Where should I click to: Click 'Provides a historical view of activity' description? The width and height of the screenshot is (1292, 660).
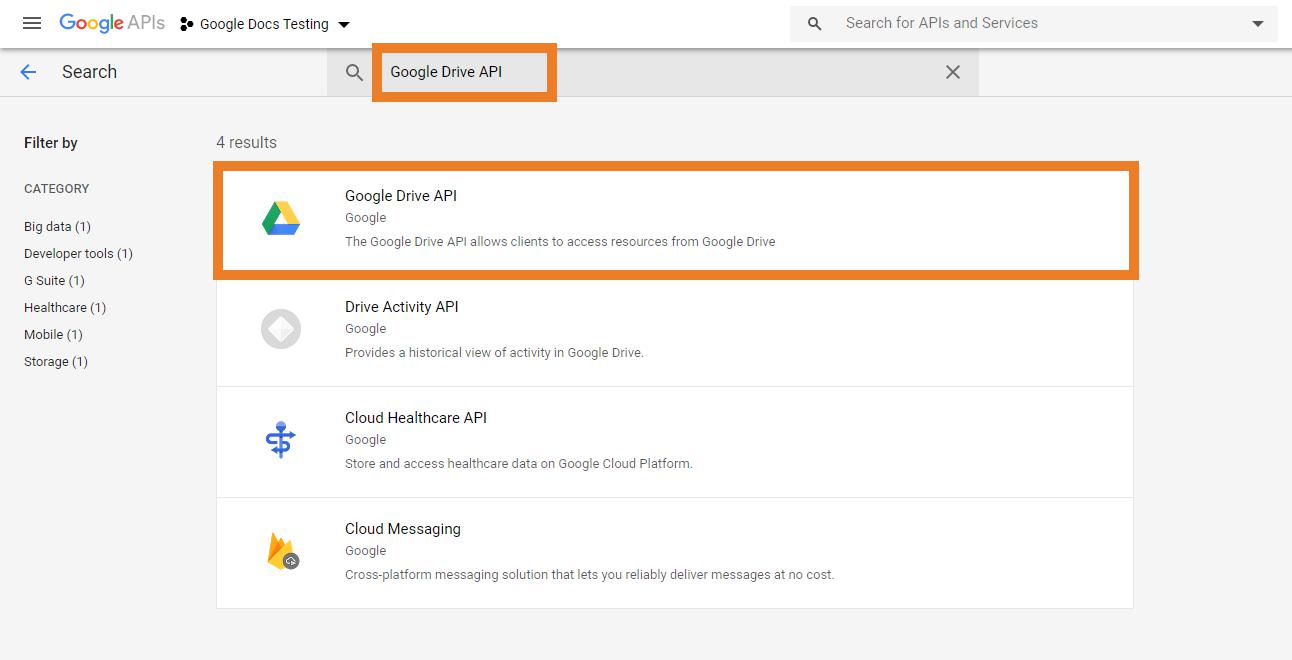(x=494, y=353)
